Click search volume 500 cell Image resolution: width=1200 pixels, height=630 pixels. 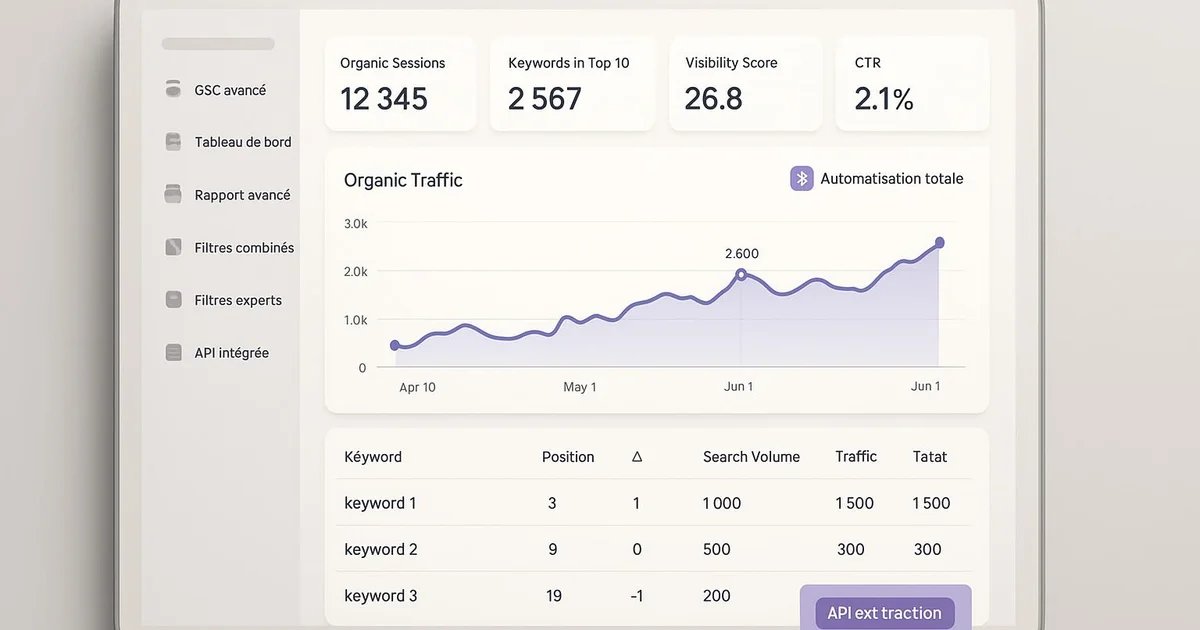(x=717, y=549)
